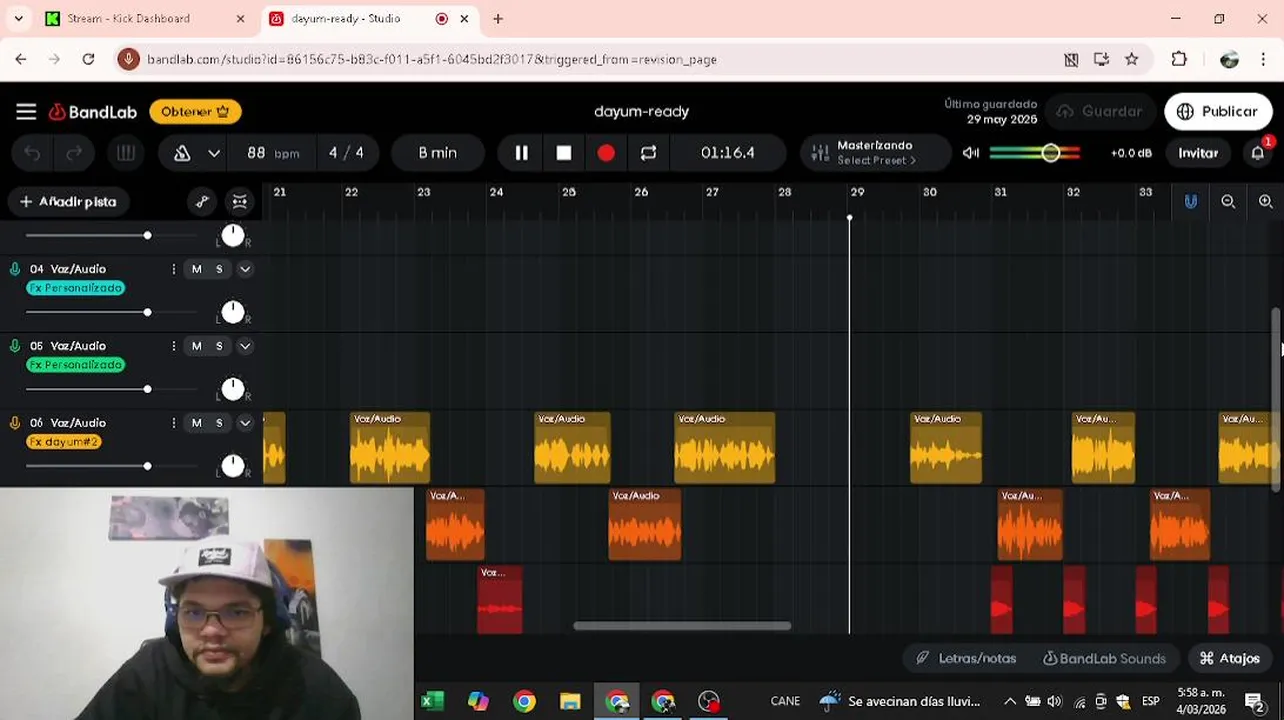Pause playback with the pause button
Image resolution: width=1284 pixels, height=720 pixels.
click(521, 153)
